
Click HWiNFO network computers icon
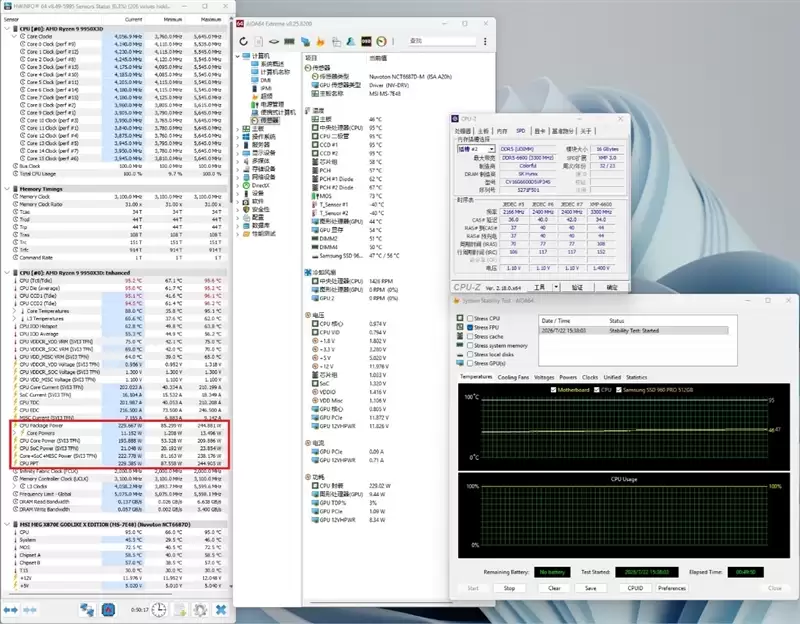[x=87, y=609]
